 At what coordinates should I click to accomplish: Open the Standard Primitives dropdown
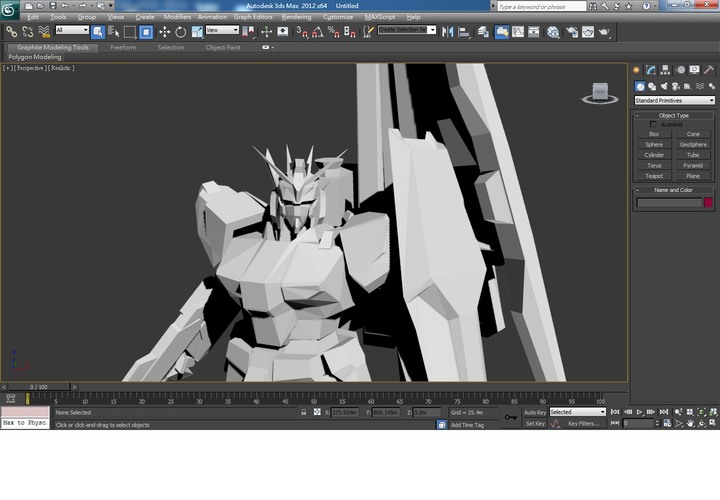point(675,100)
